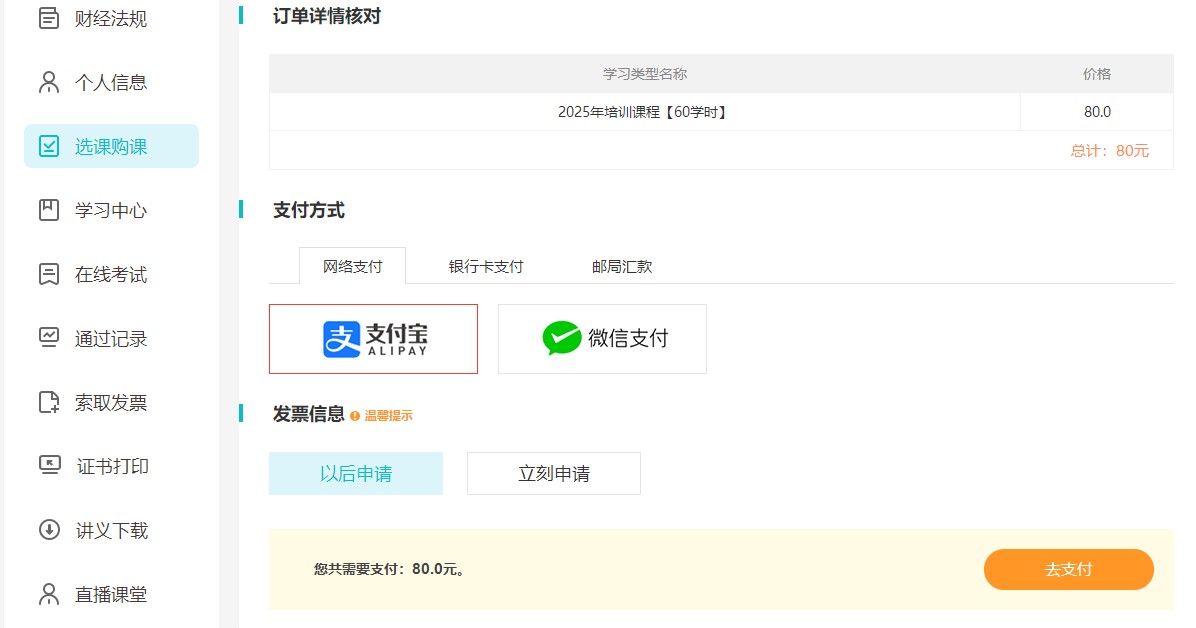Click the 去支付 button
This screenshot has height=628, width=1196.
1069,569
